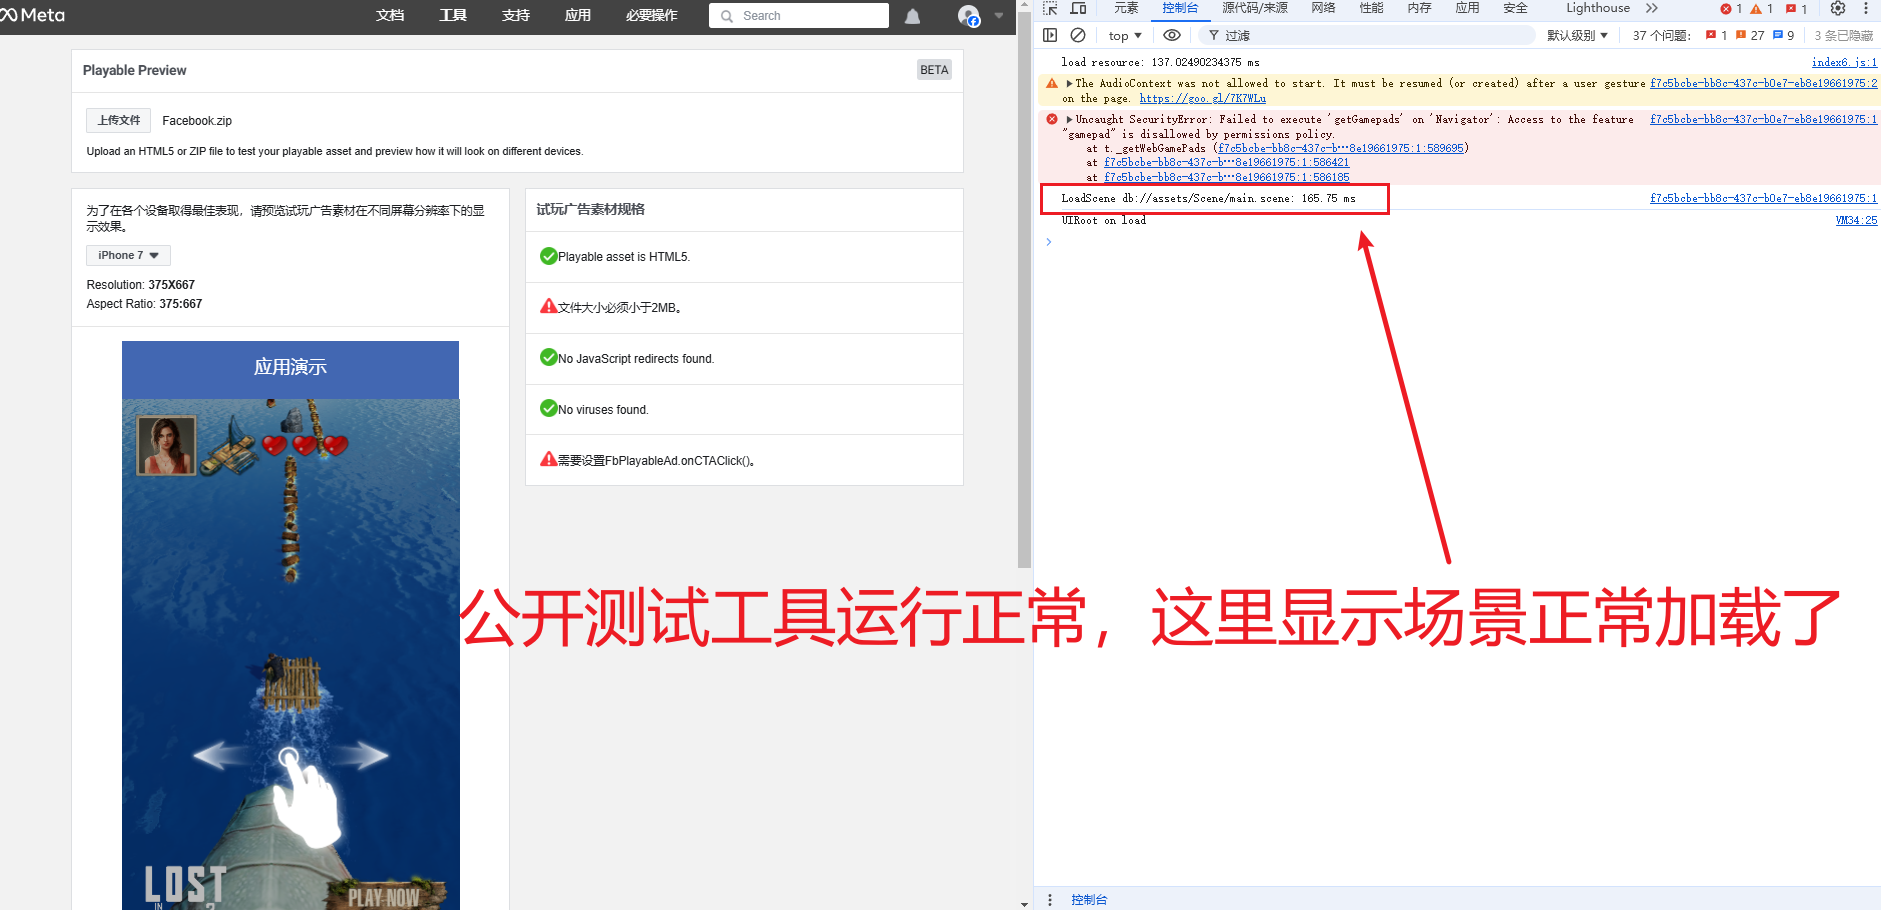Image resolution: width=1881 pixels, height=910 pixels.
Task: Expand the account dropdown arrow
Action: click(998, 15)
